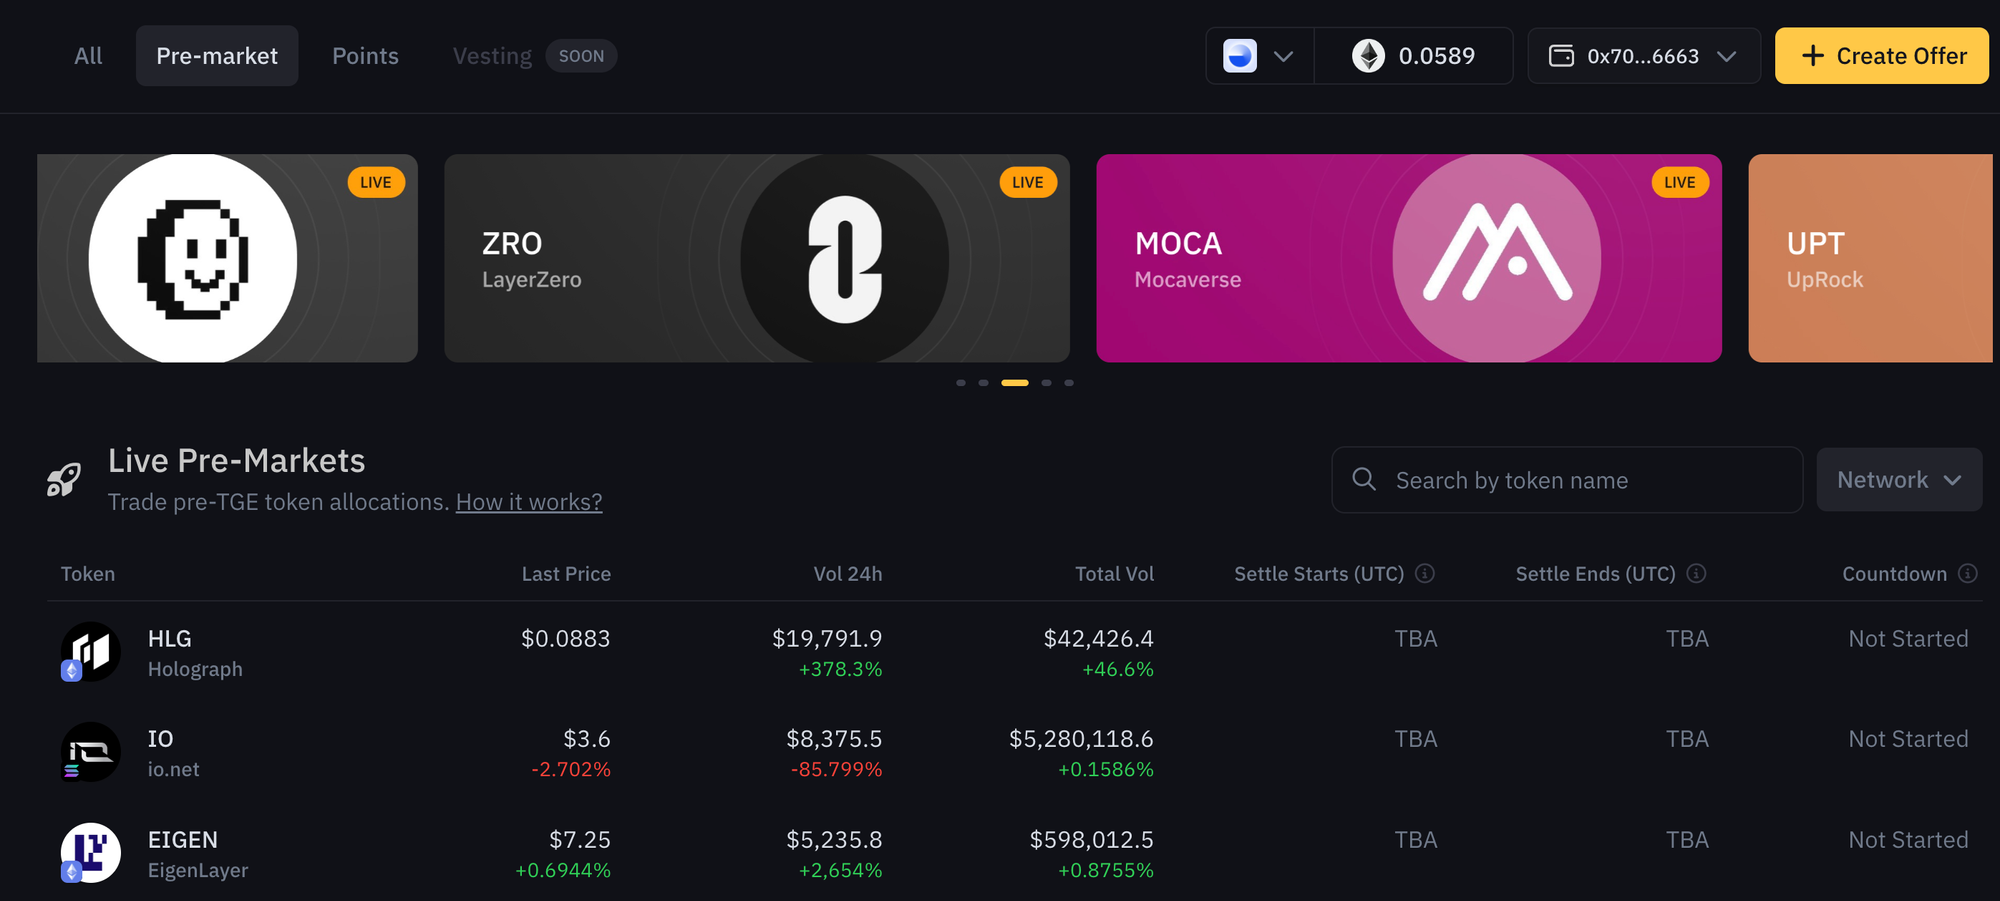
Task: Click the info icon next to Countdown
Action: (x=1967, y=573)
